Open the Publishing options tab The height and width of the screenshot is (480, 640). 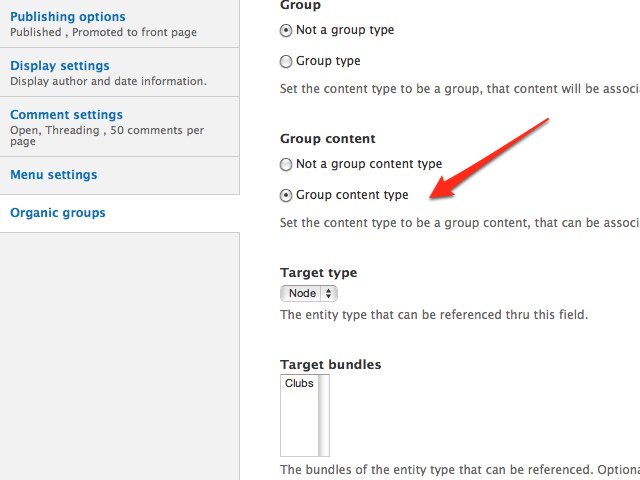(68, 17)
